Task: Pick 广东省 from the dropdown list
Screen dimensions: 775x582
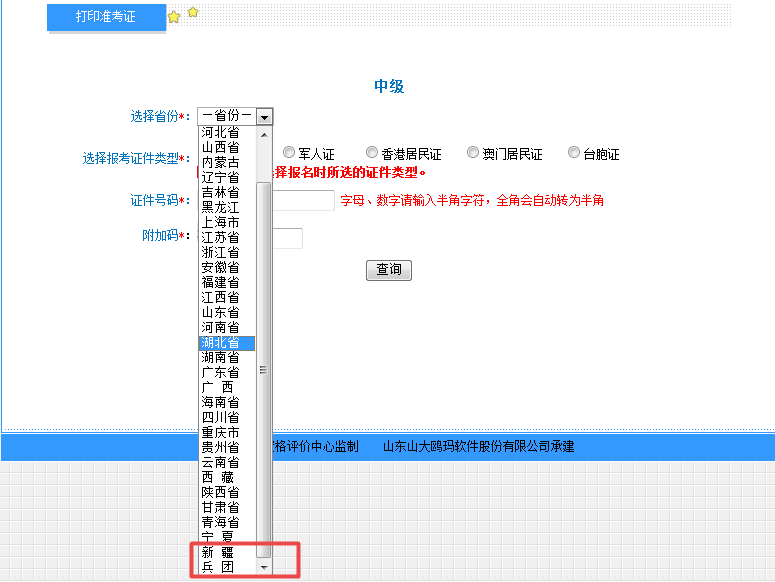Action: [x=220, y=373]
